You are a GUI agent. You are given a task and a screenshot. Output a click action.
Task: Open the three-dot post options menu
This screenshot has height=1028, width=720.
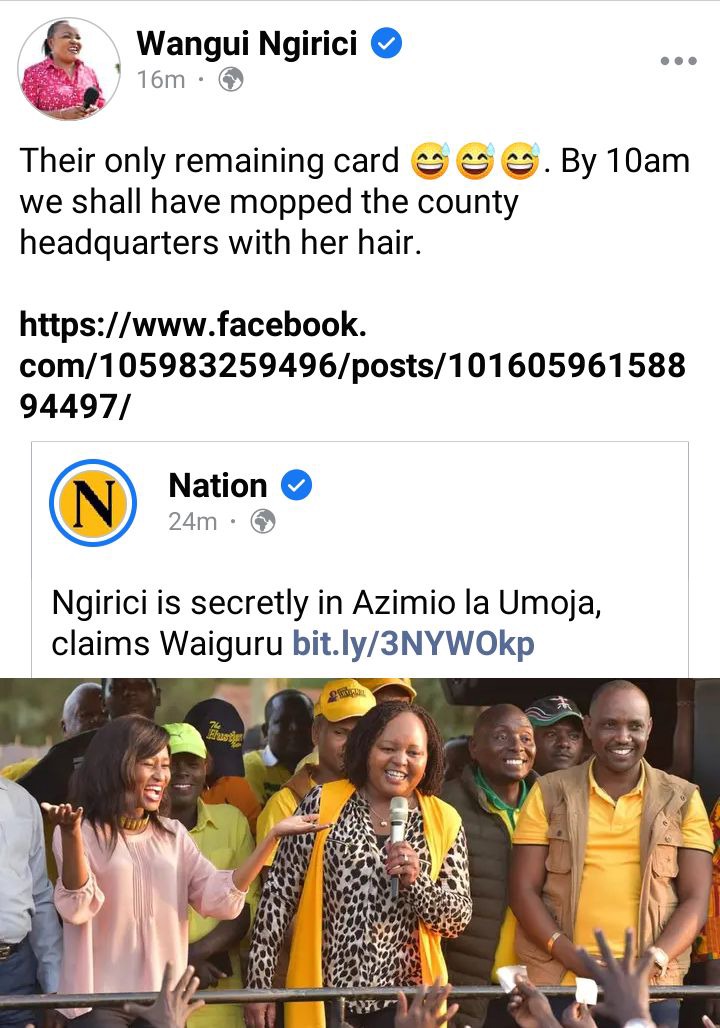coord(678,61)
